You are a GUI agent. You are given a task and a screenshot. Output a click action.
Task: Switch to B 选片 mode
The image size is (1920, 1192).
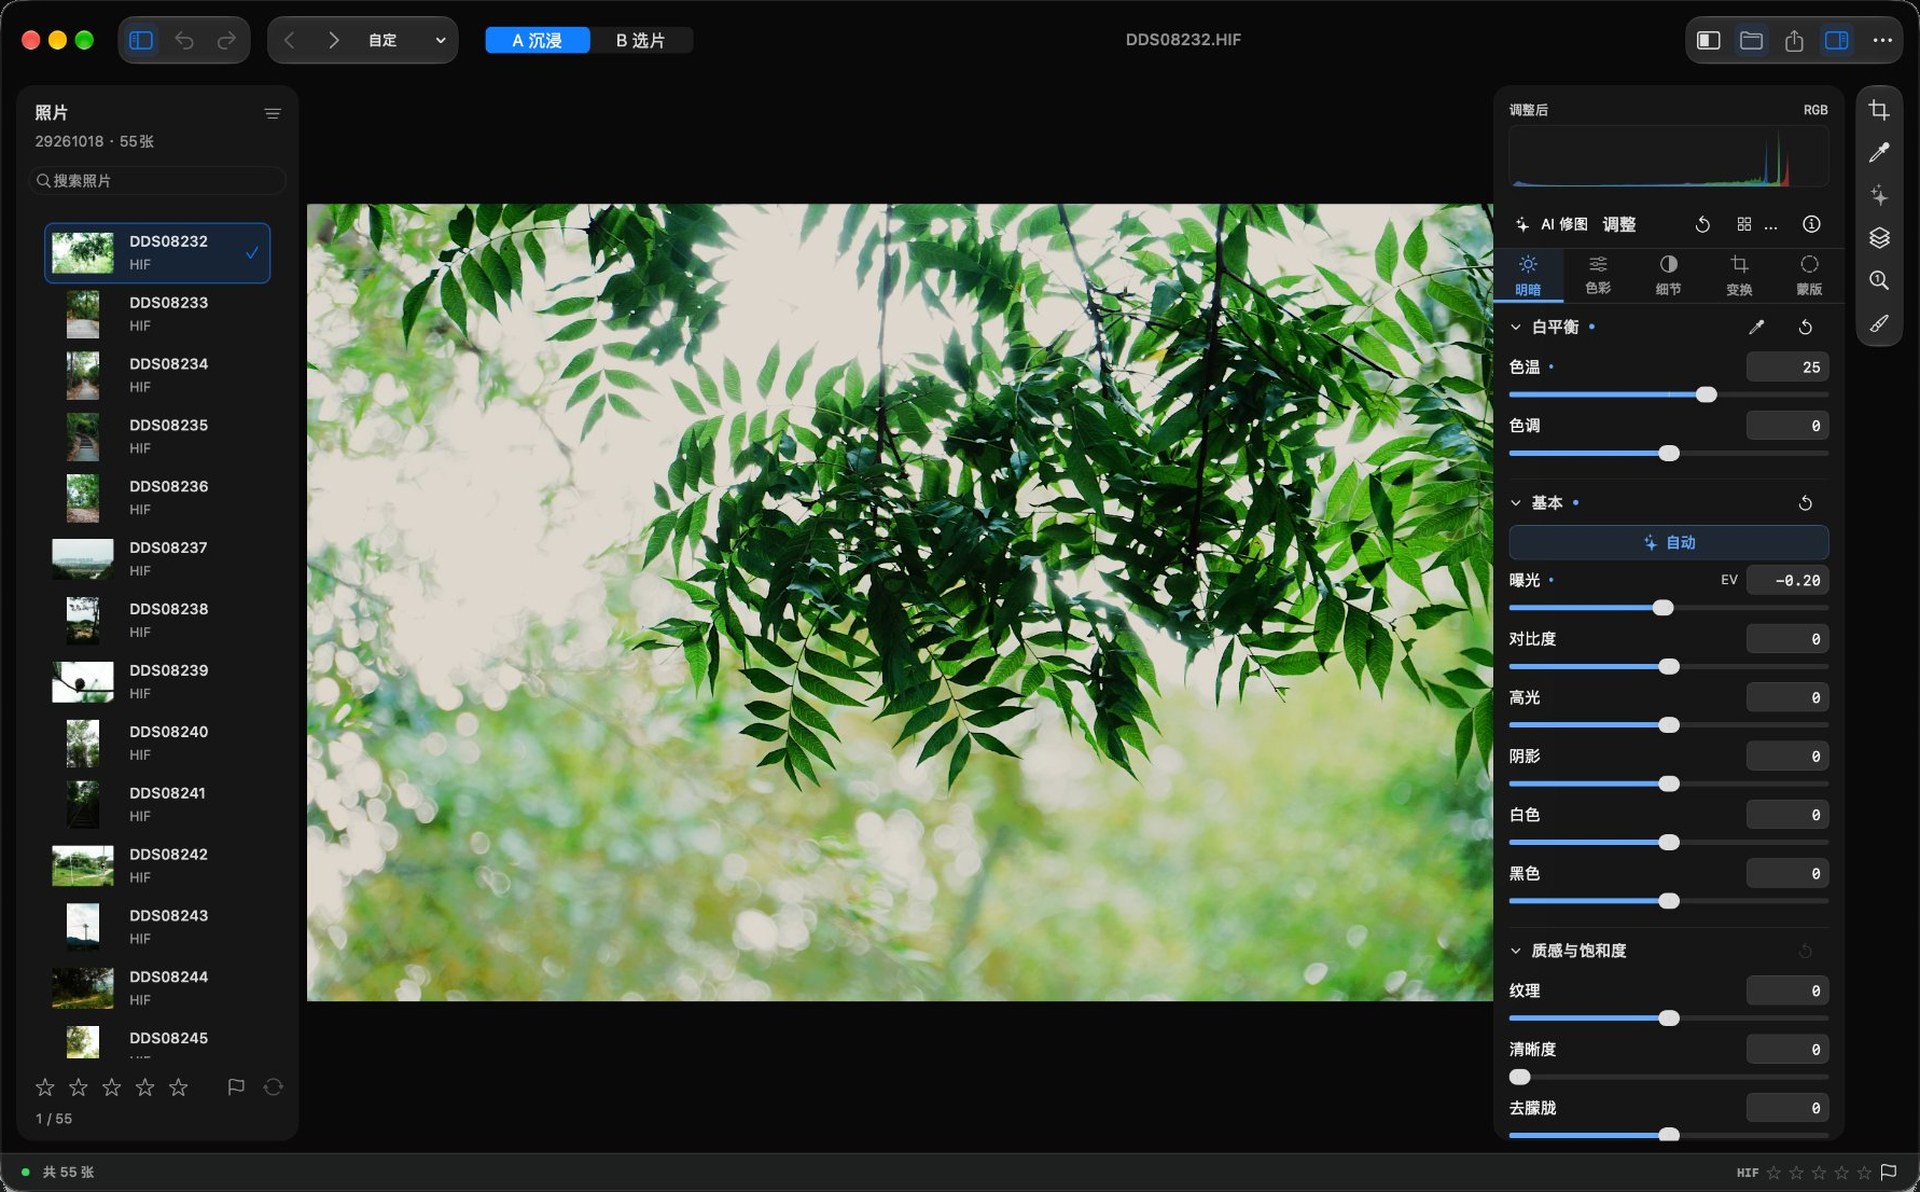[640, 40]
